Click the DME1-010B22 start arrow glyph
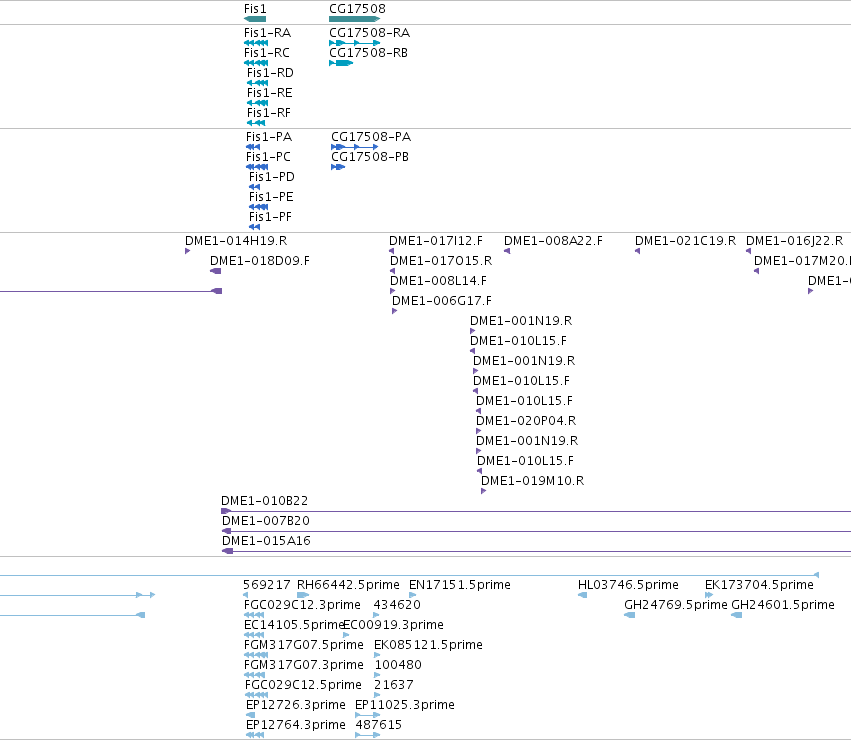Viewport: 851px width, 740px height. (226, 511)
